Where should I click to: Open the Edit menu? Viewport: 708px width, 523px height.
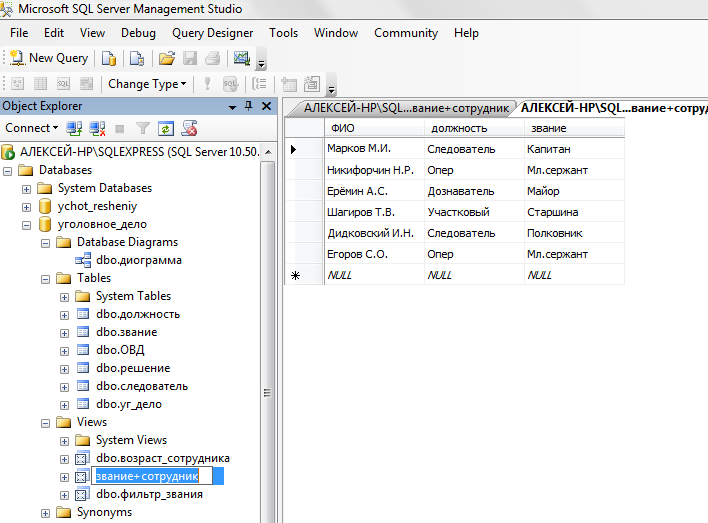[x=54, y=33]
